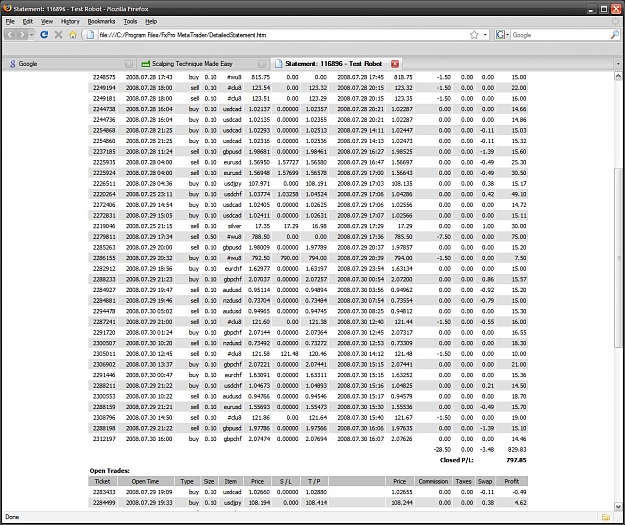The image size is (625, 525).
Task: Open the Tools menu
Action: [x=130, y=22]
